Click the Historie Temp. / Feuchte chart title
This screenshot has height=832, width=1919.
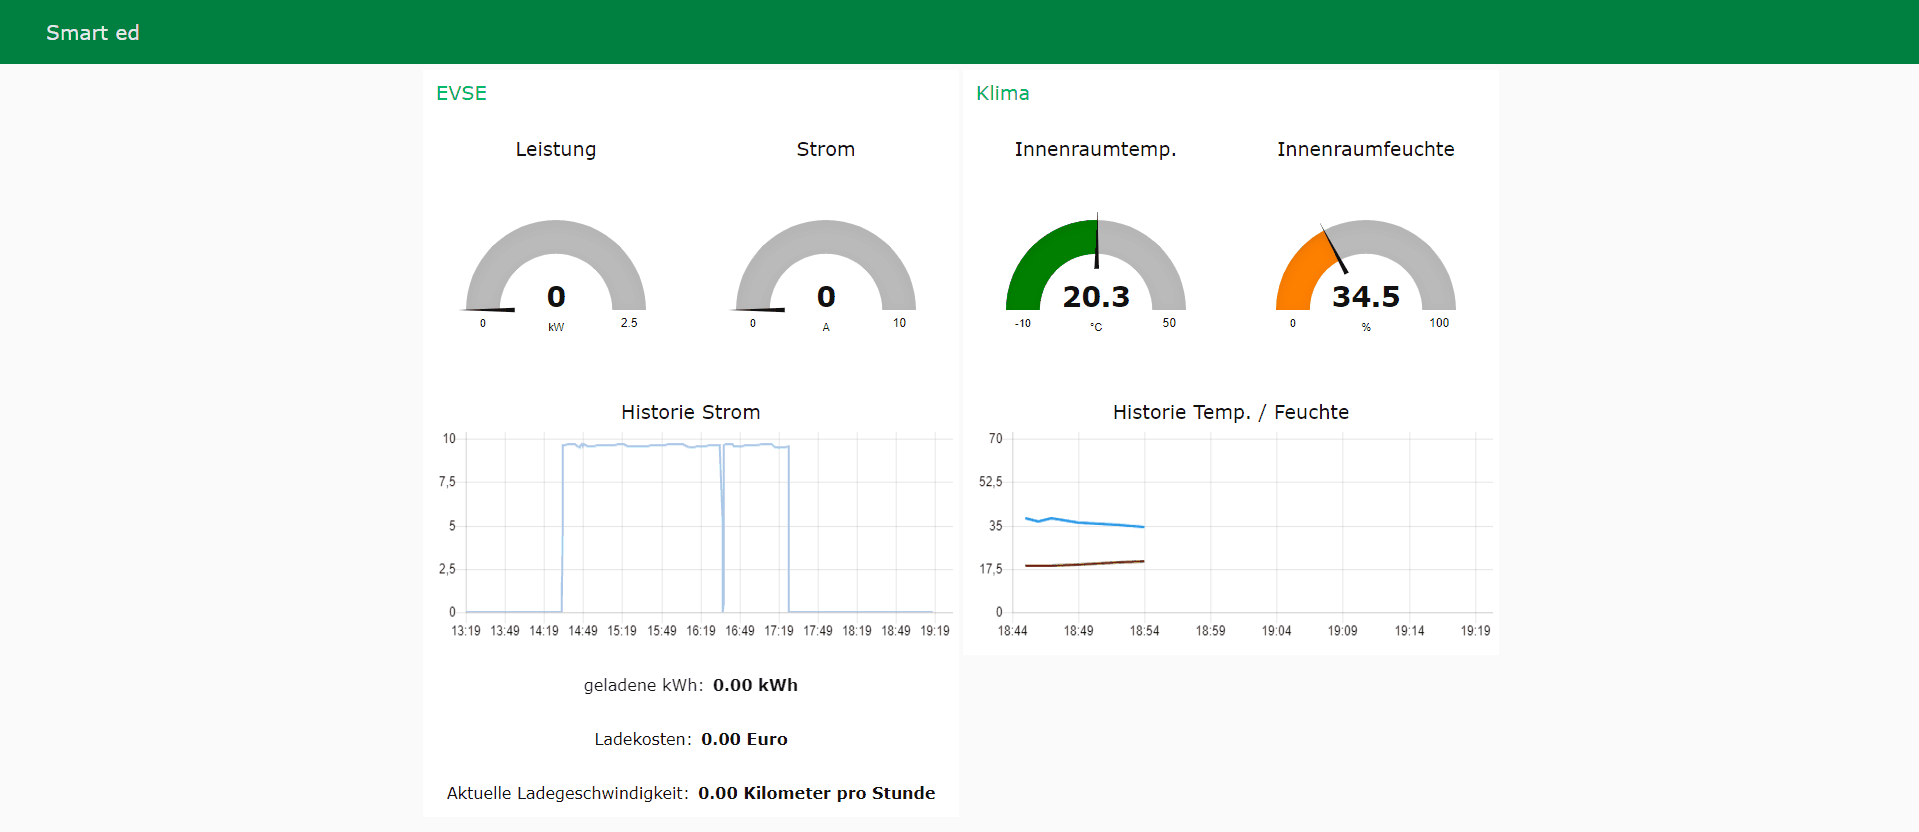coord(1230,412)
